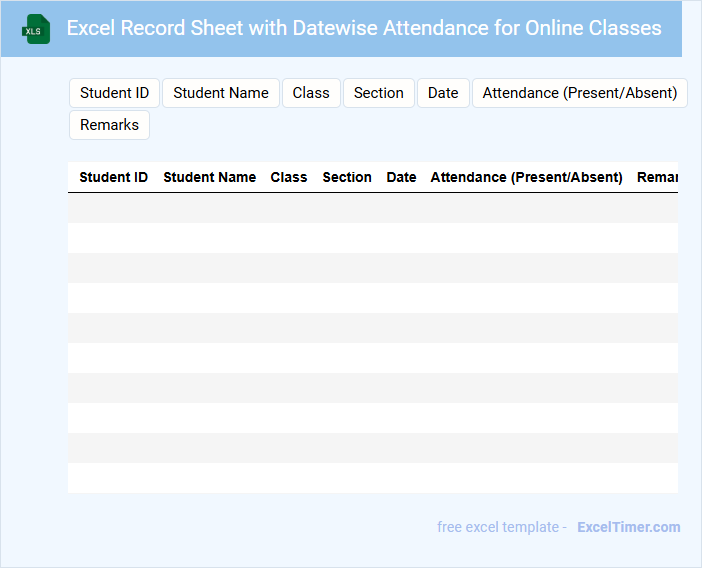The image size is (702, 568).
Task: Click the first empty table row
Action: [373, 208]
